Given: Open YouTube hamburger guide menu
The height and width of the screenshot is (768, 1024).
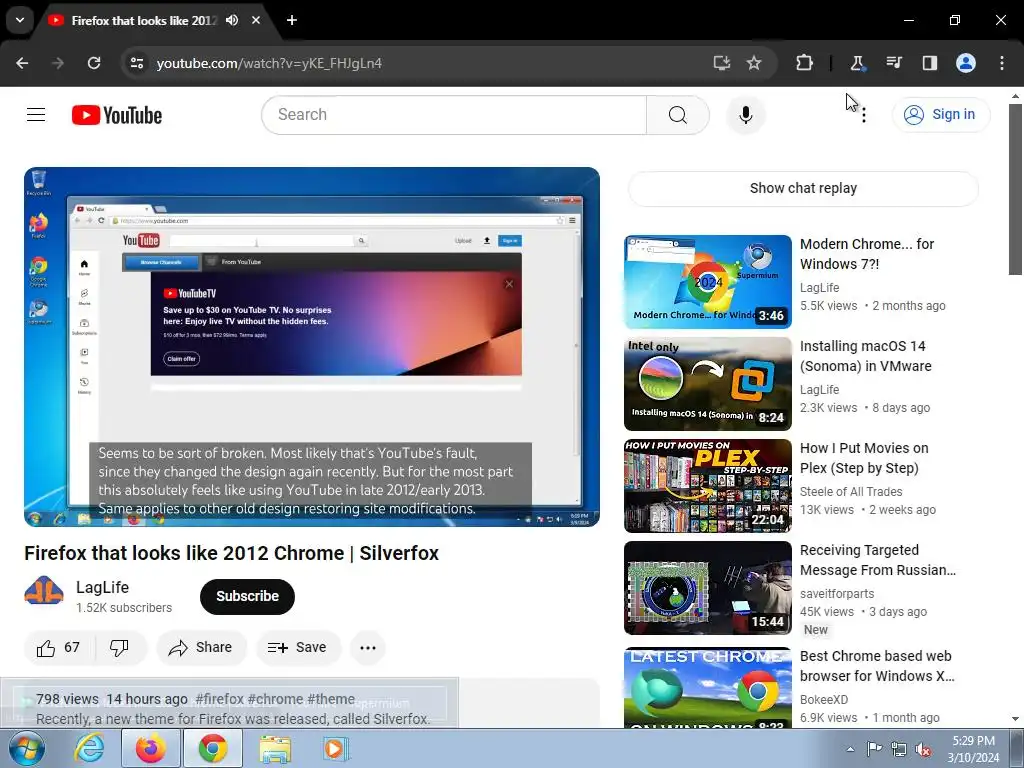Looking at the screenshot, I should [36, 115].
